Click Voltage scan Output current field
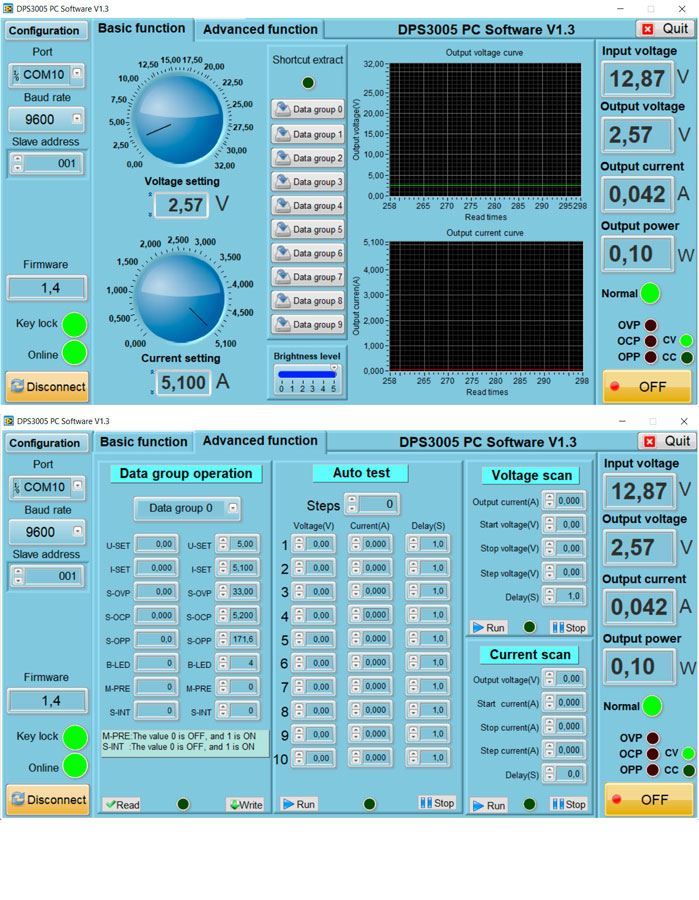 click(x=569, y=501)
